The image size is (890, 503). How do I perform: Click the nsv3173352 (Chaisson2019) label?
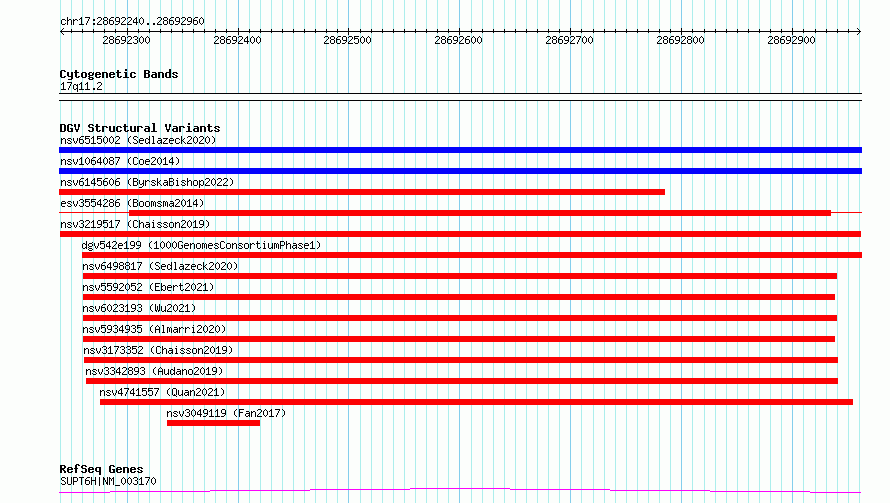click(158, 350)
